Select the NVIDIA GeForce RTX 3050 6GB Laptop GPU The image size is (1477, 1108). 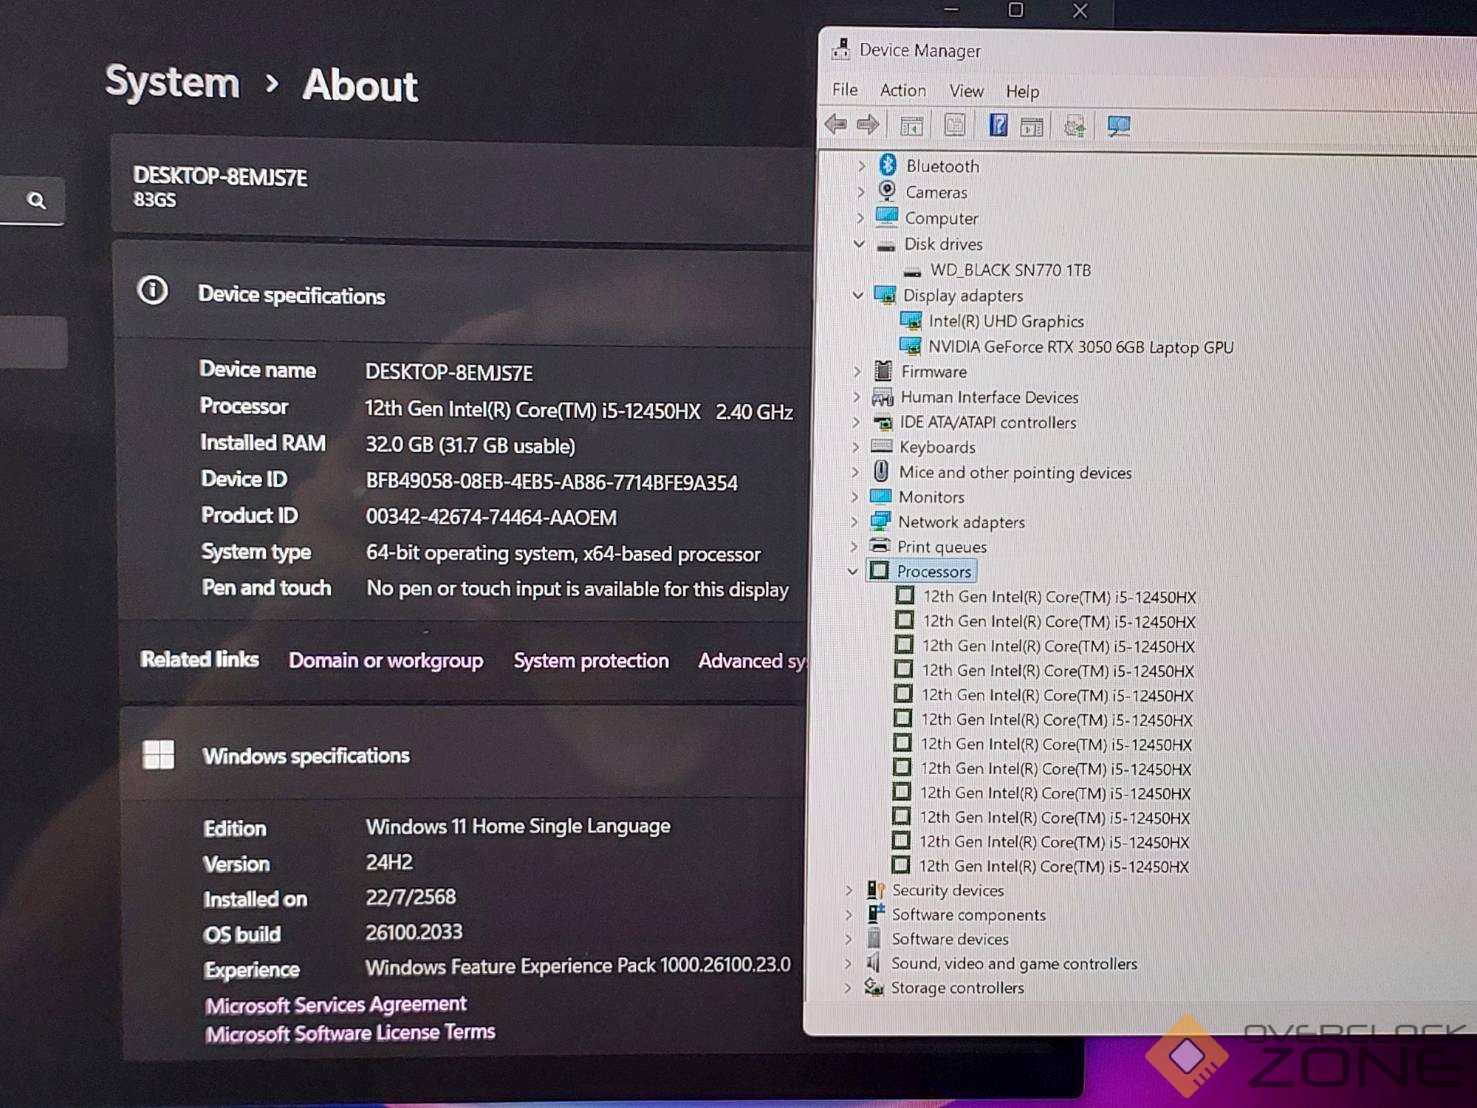[x=1080, y=347]
